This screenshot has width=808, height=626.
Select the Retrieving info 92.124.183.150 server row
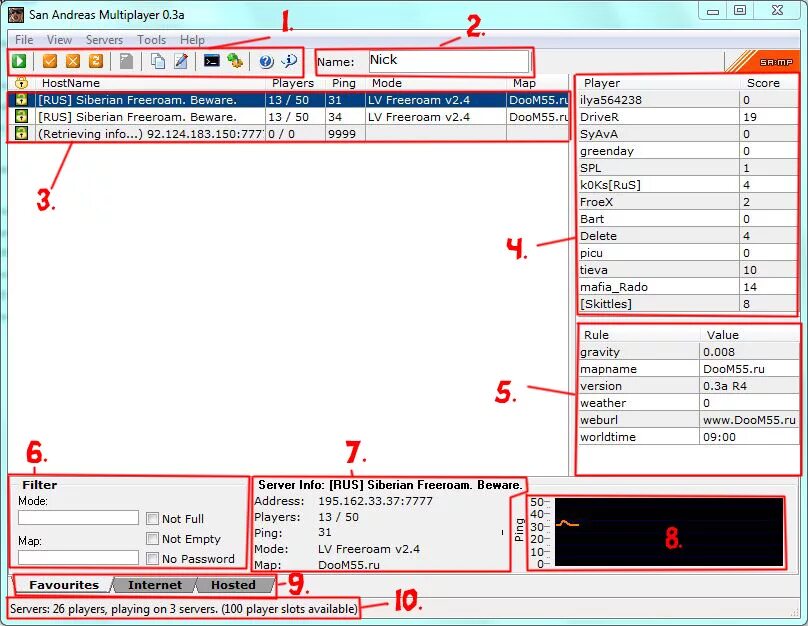[289, 134]
